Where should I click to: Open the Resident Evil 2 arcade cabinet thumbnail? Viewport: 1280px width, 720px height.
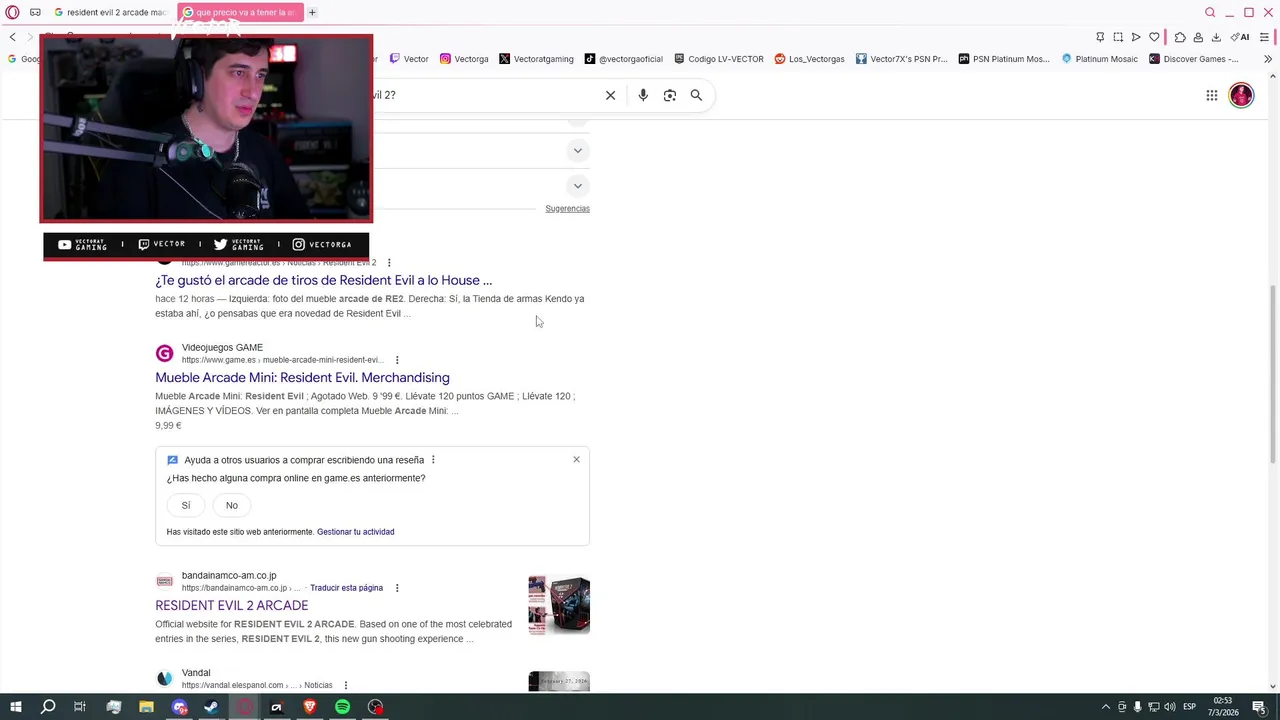559,605
